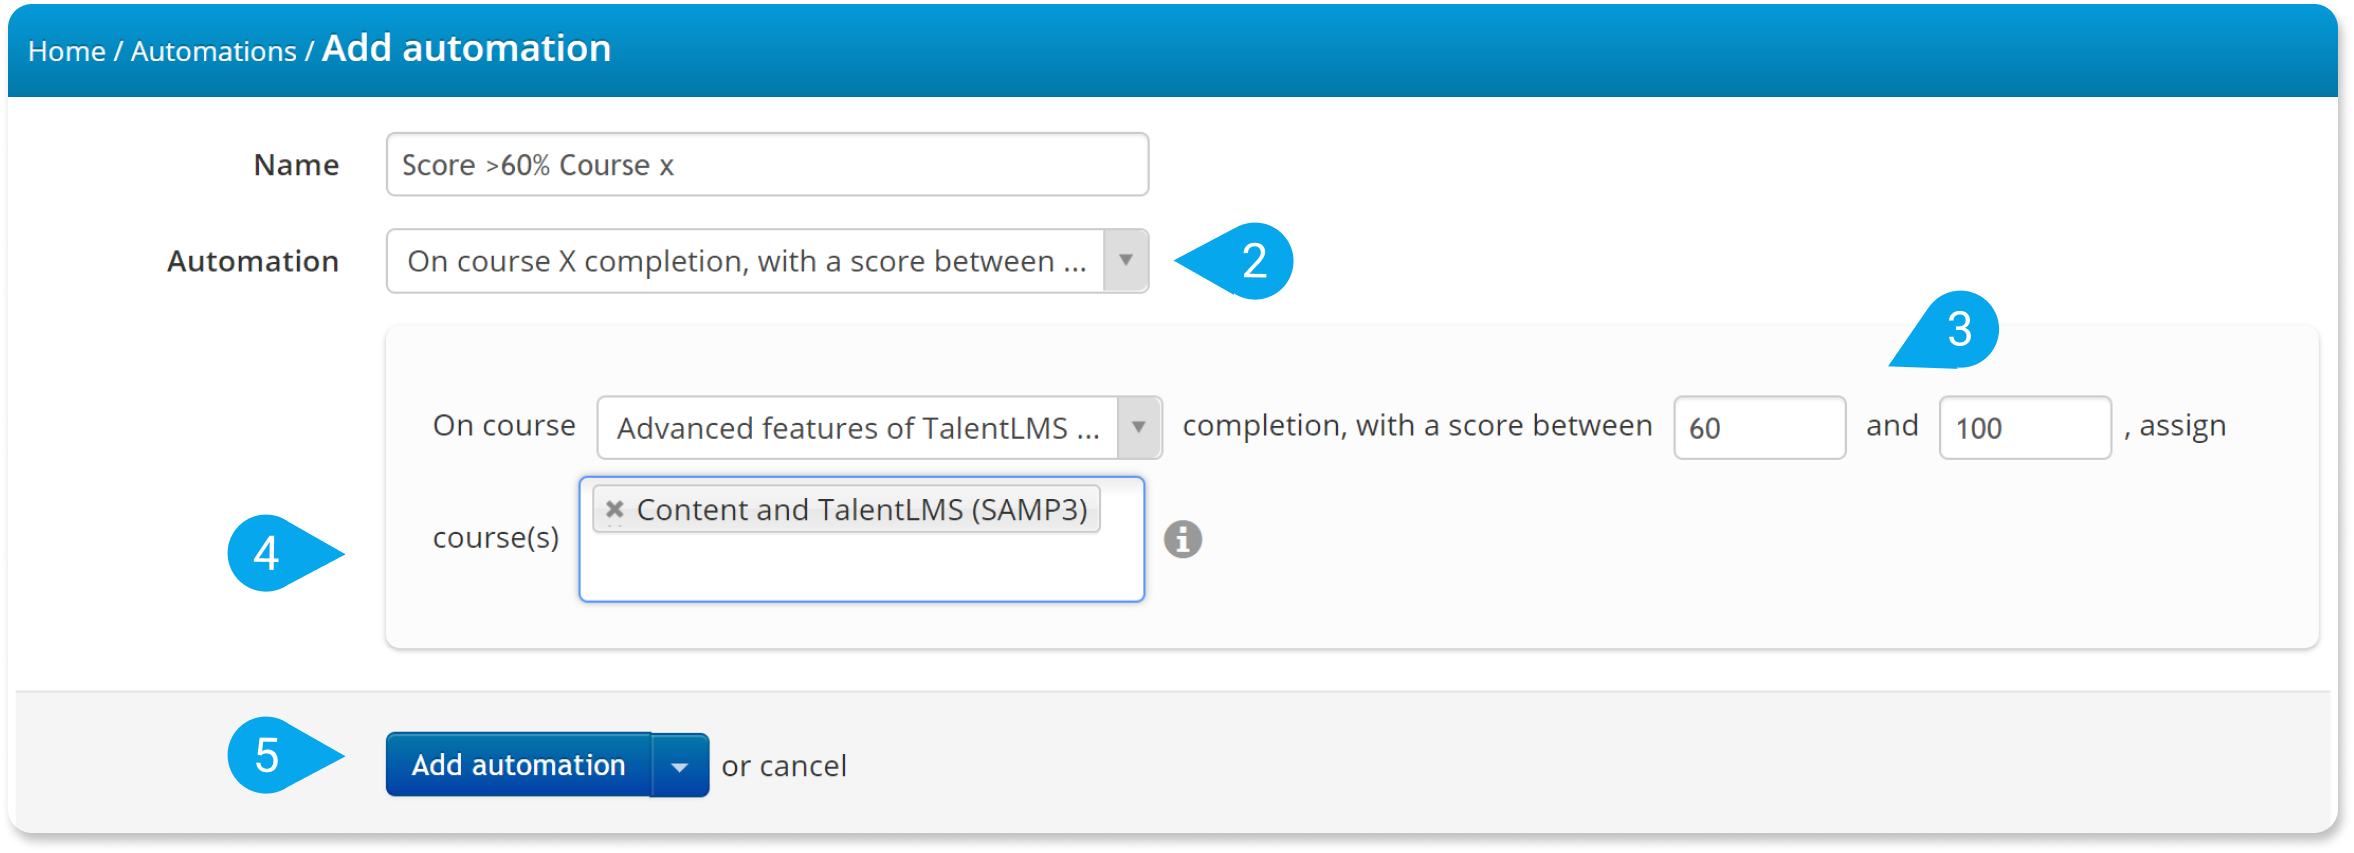Remove Content and TalentLMS (SAMP3) course tag

click(614, 509)
